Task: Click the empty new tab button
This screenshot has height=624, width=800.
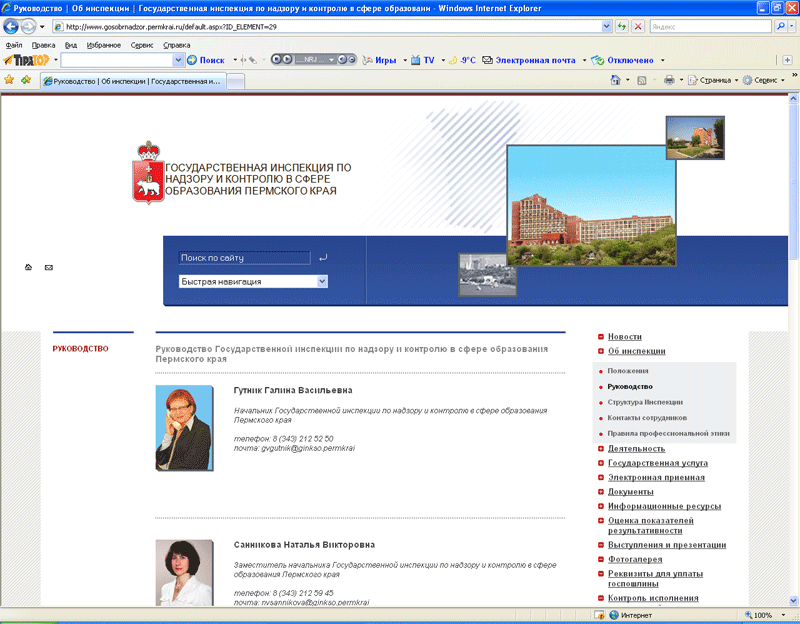Action: (235, 82)
